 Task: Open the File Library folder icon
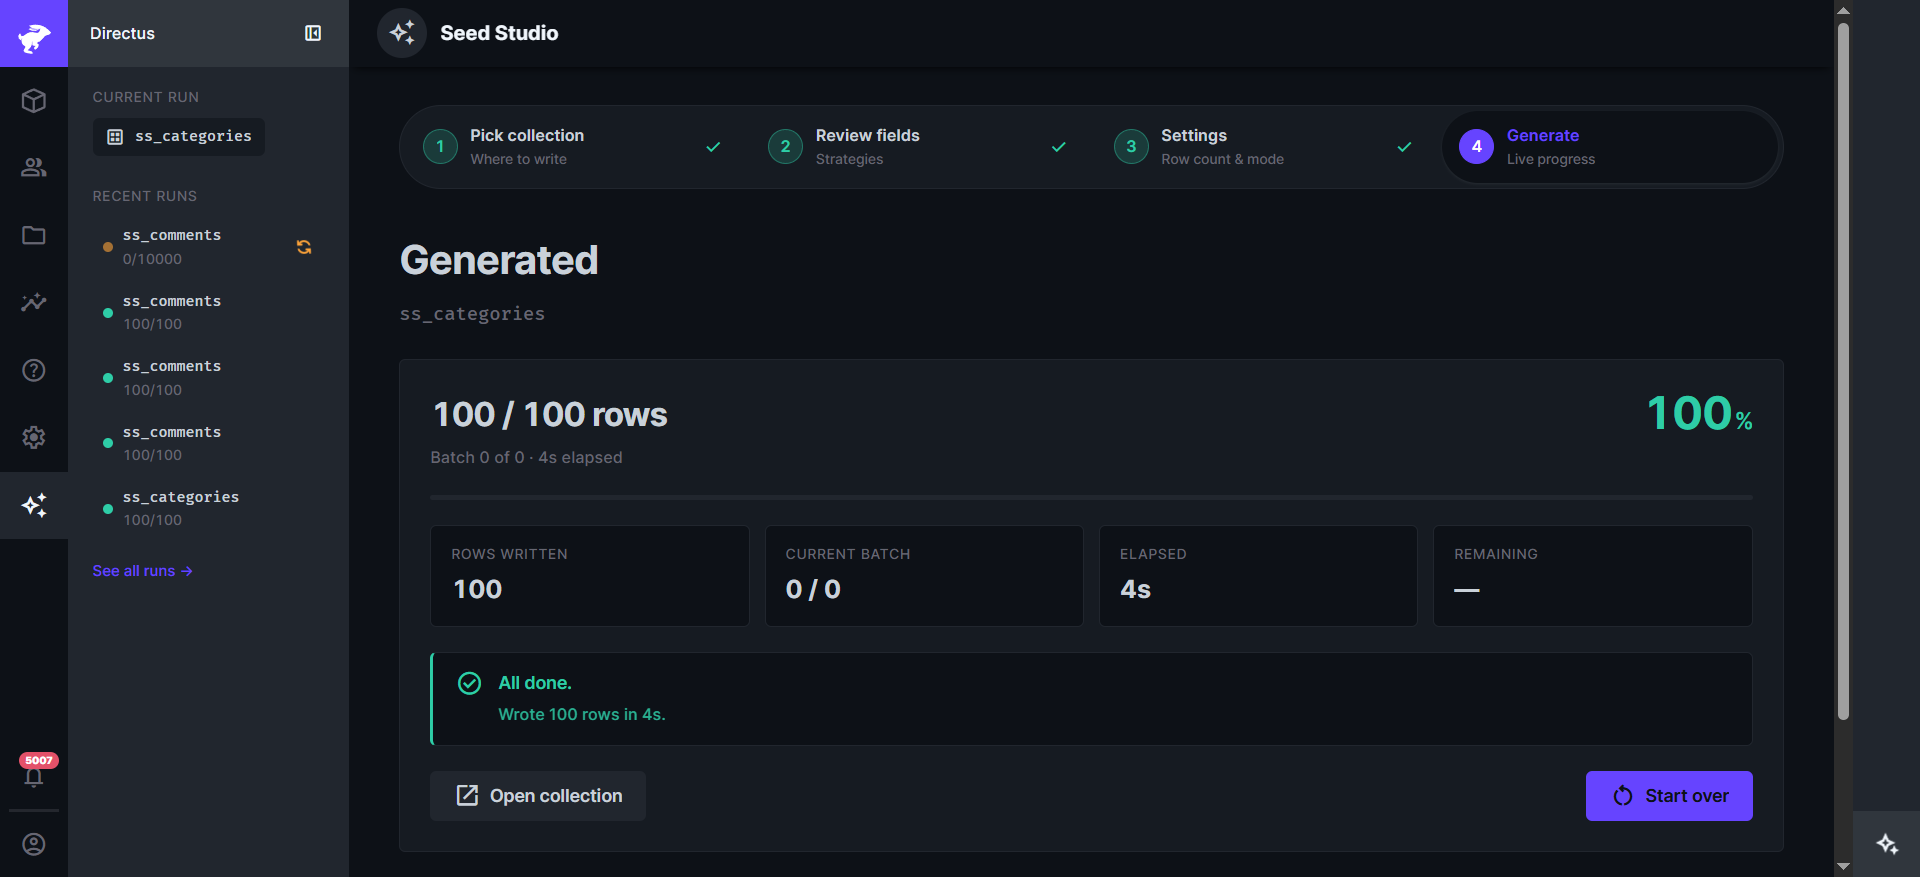point(34,235)
